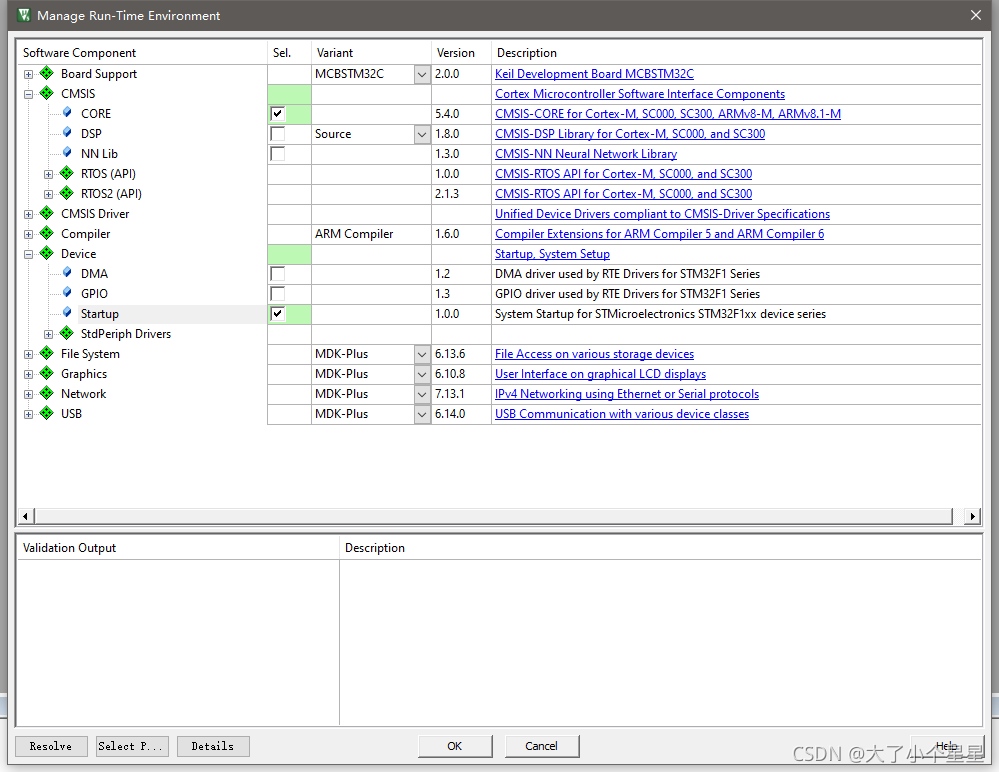999x772 pixels.
Task: Click the Cancel button
Action: [x=542, y=746]
